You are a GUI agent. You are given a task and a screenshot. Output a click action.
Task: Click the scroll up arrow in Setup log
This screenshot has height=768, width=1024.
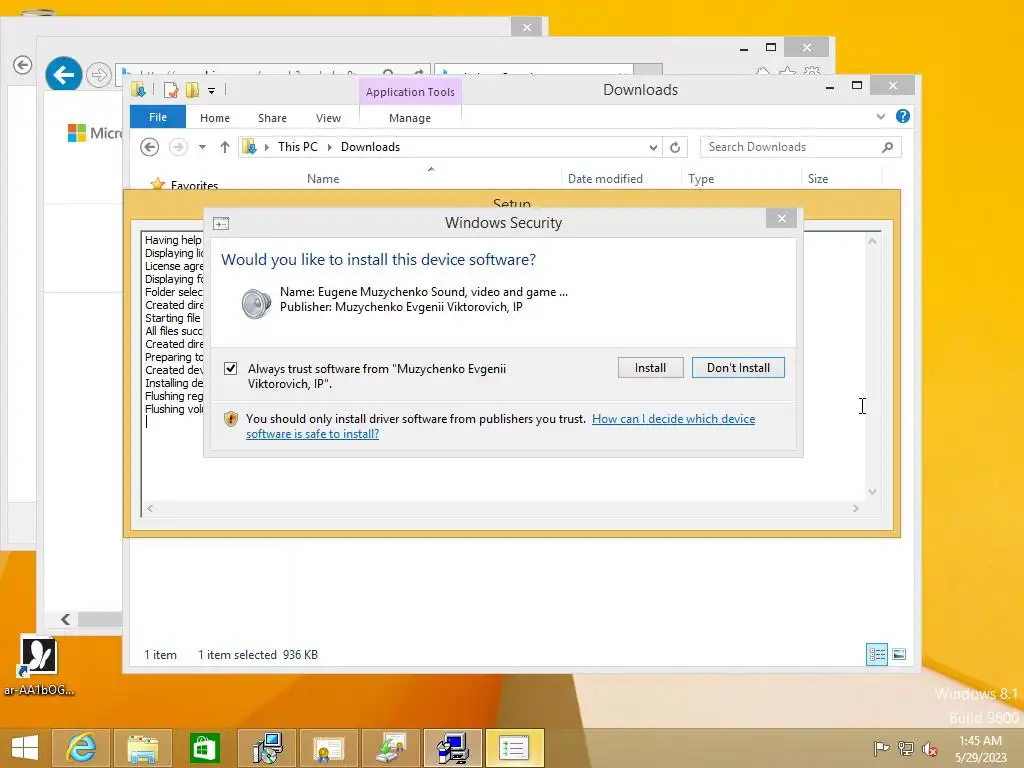click(x=872, y=241)
